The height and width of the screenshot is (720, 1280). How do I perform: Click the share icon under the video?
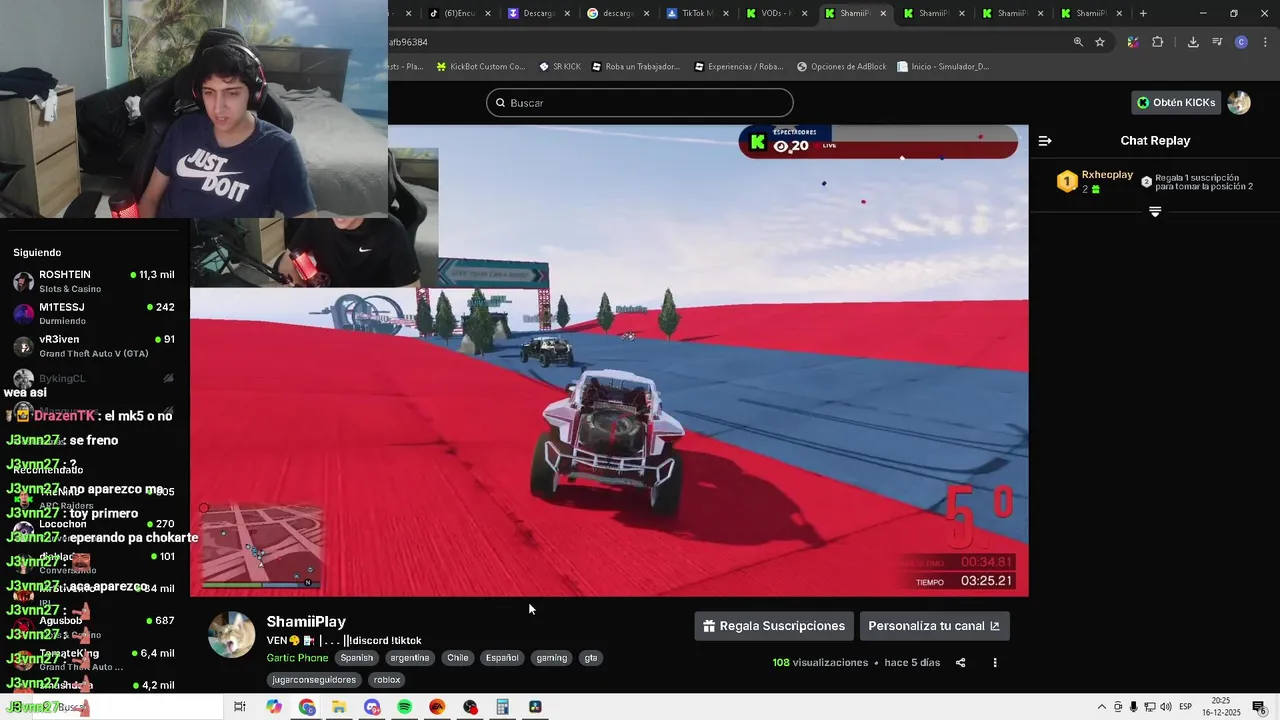point(961,663)
